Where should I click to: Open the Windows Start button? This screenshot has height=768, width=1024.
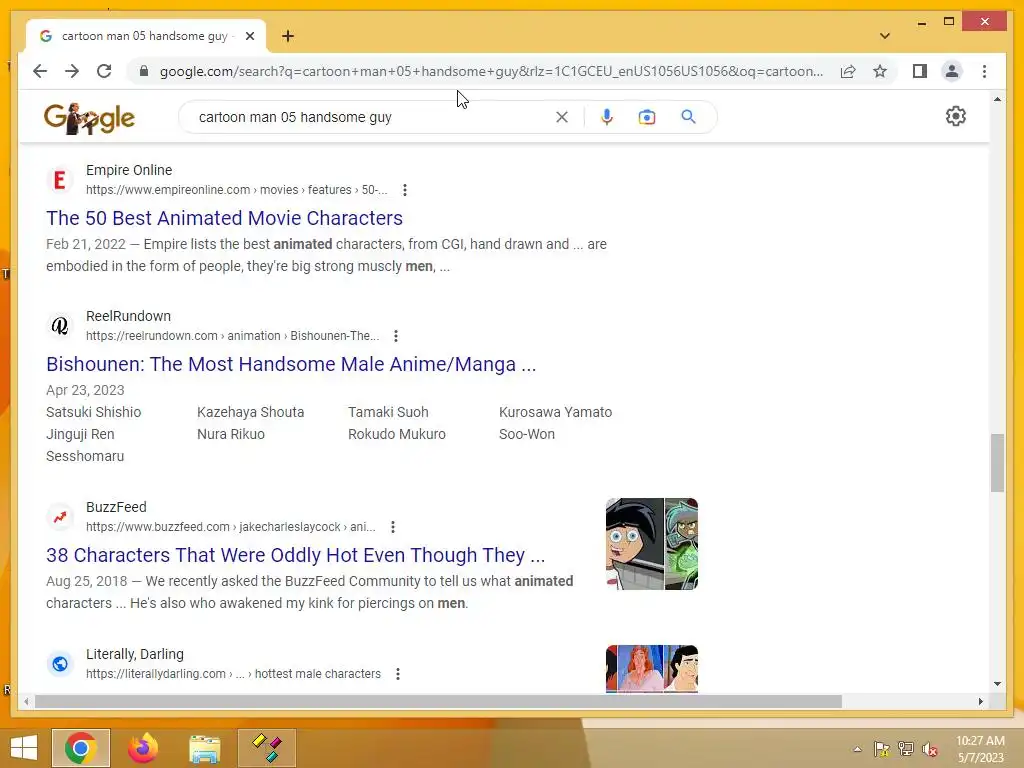tap(24, 748)
